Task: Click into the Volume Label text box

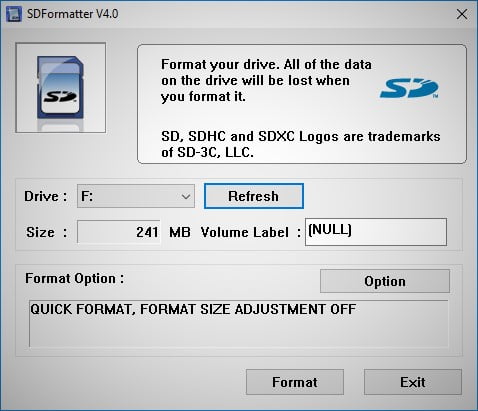Action: (376, 232)
